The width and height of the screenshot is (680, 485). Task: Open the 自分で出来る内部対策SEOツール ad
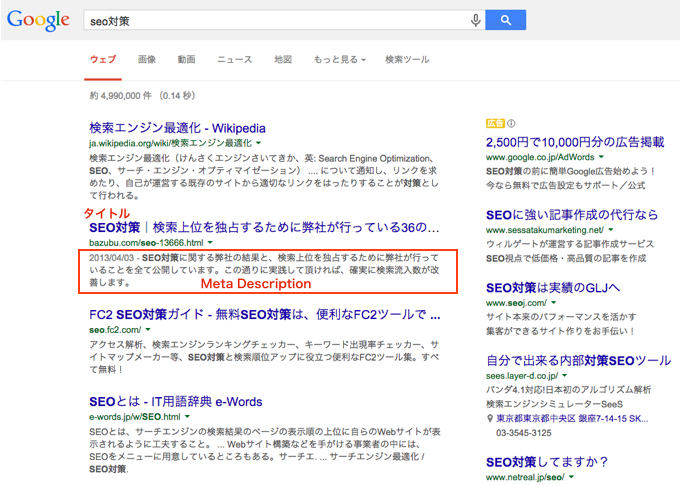[579, 360]
